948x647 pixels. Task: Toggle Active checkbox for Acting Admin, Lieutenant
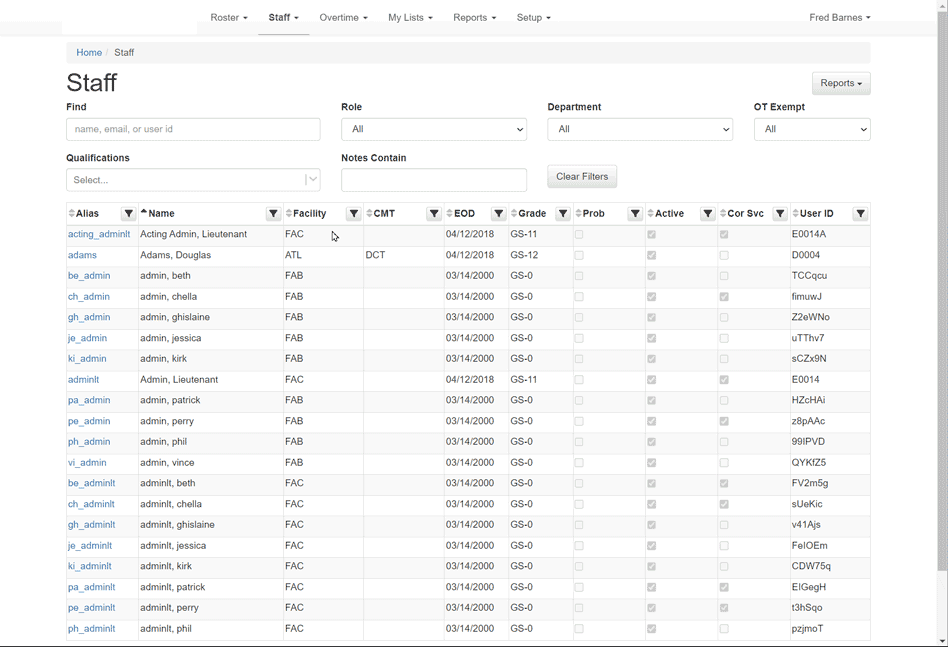coord(652,235)
